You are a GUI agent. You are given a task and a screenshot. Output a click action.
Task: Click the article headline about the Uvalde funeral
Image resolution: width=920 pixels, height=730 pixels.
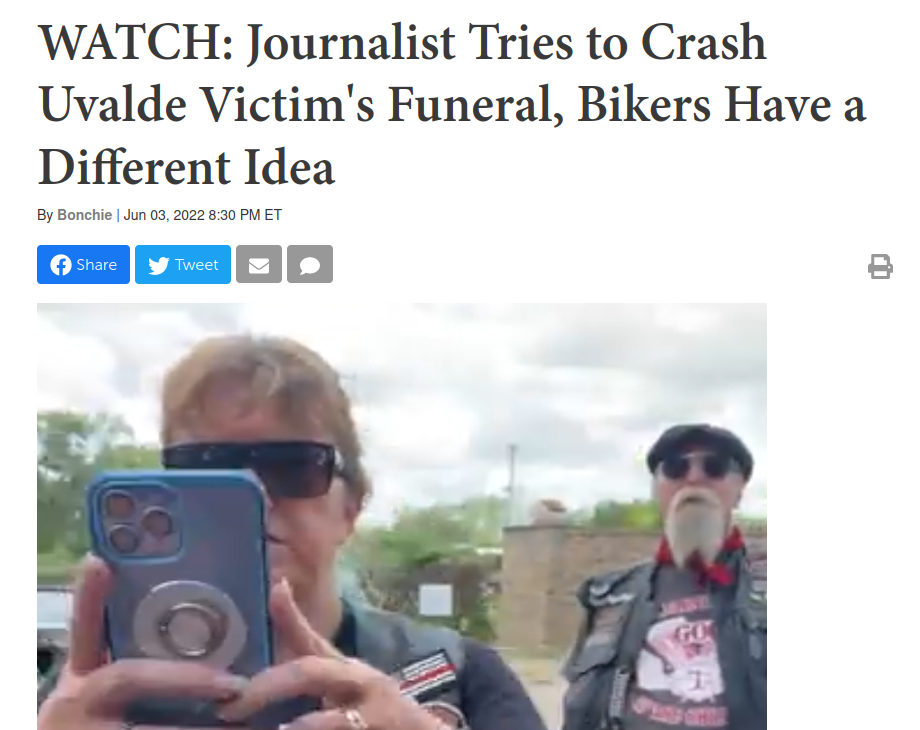452,104
